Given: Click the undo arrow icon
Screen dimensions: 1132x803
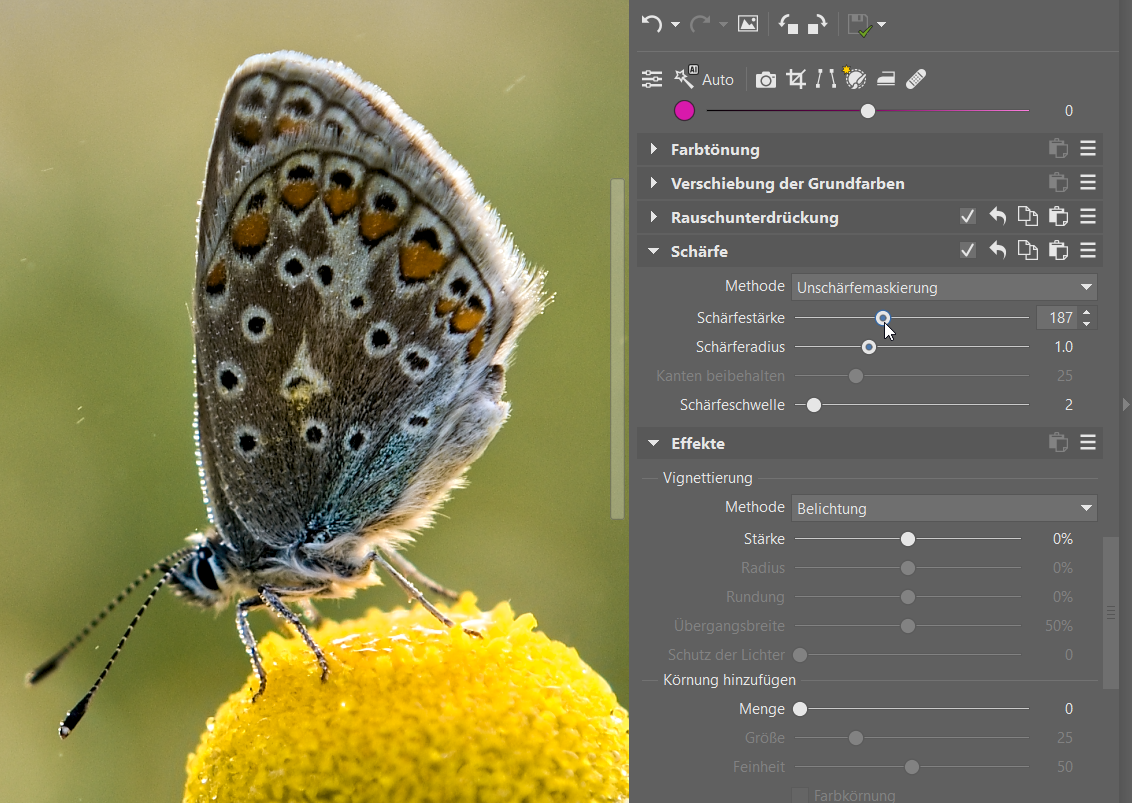Looking at the screenshot, I should coord(652,24).
